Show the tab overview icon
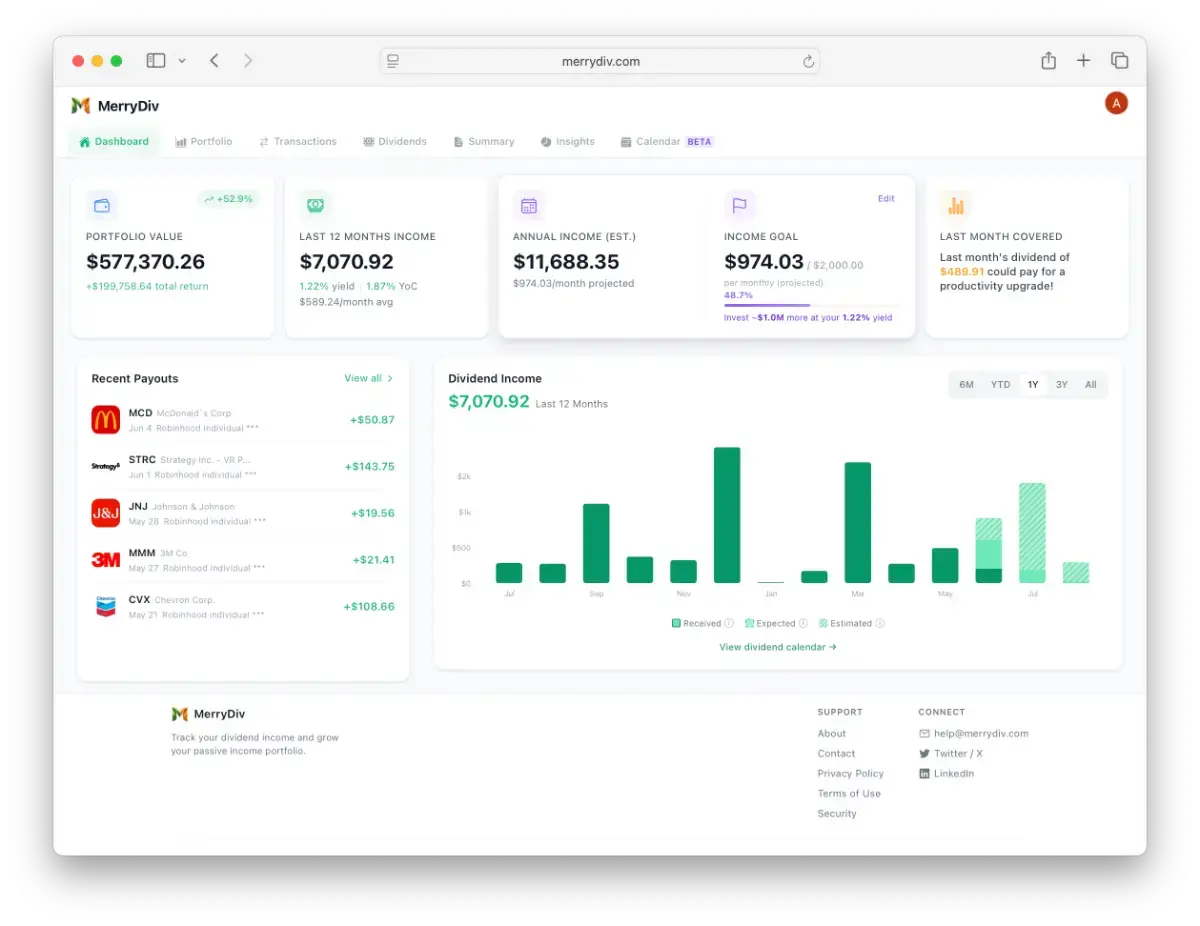 click(x=1120, y=61)
